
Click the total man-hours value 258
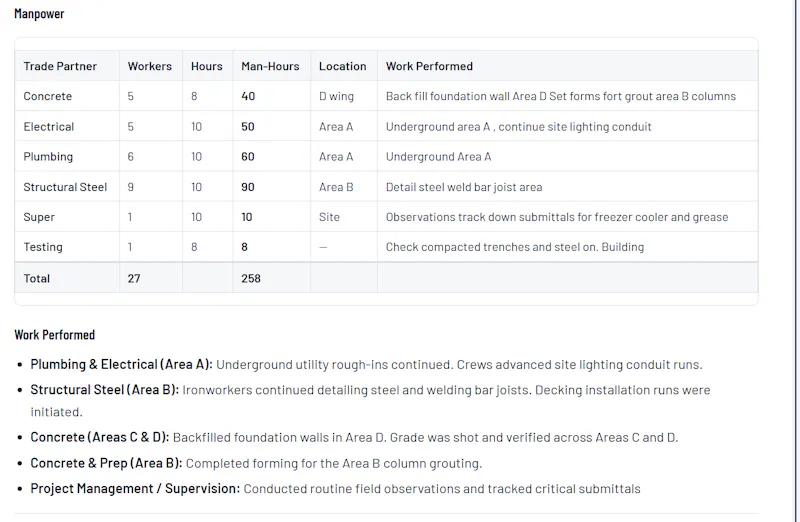pyautogui.click(x=251, y=279)
